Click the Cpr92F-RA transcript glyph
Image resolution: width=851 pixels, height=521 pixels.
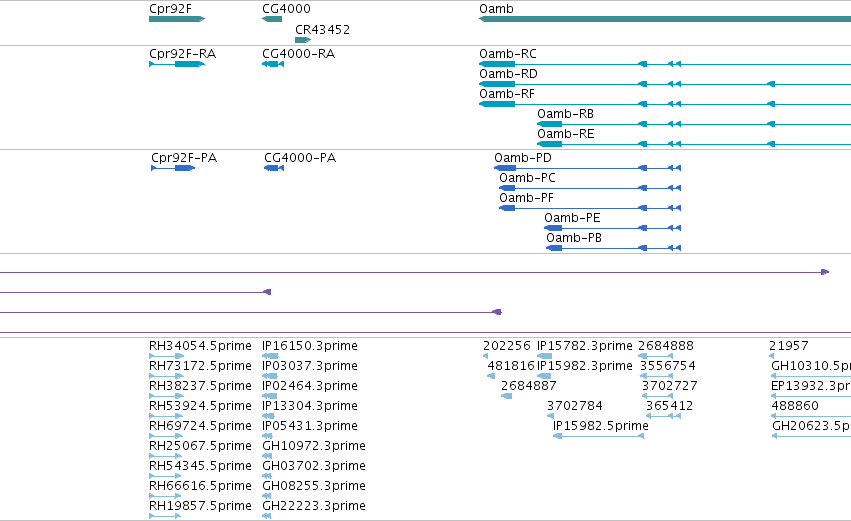[177, 64]
